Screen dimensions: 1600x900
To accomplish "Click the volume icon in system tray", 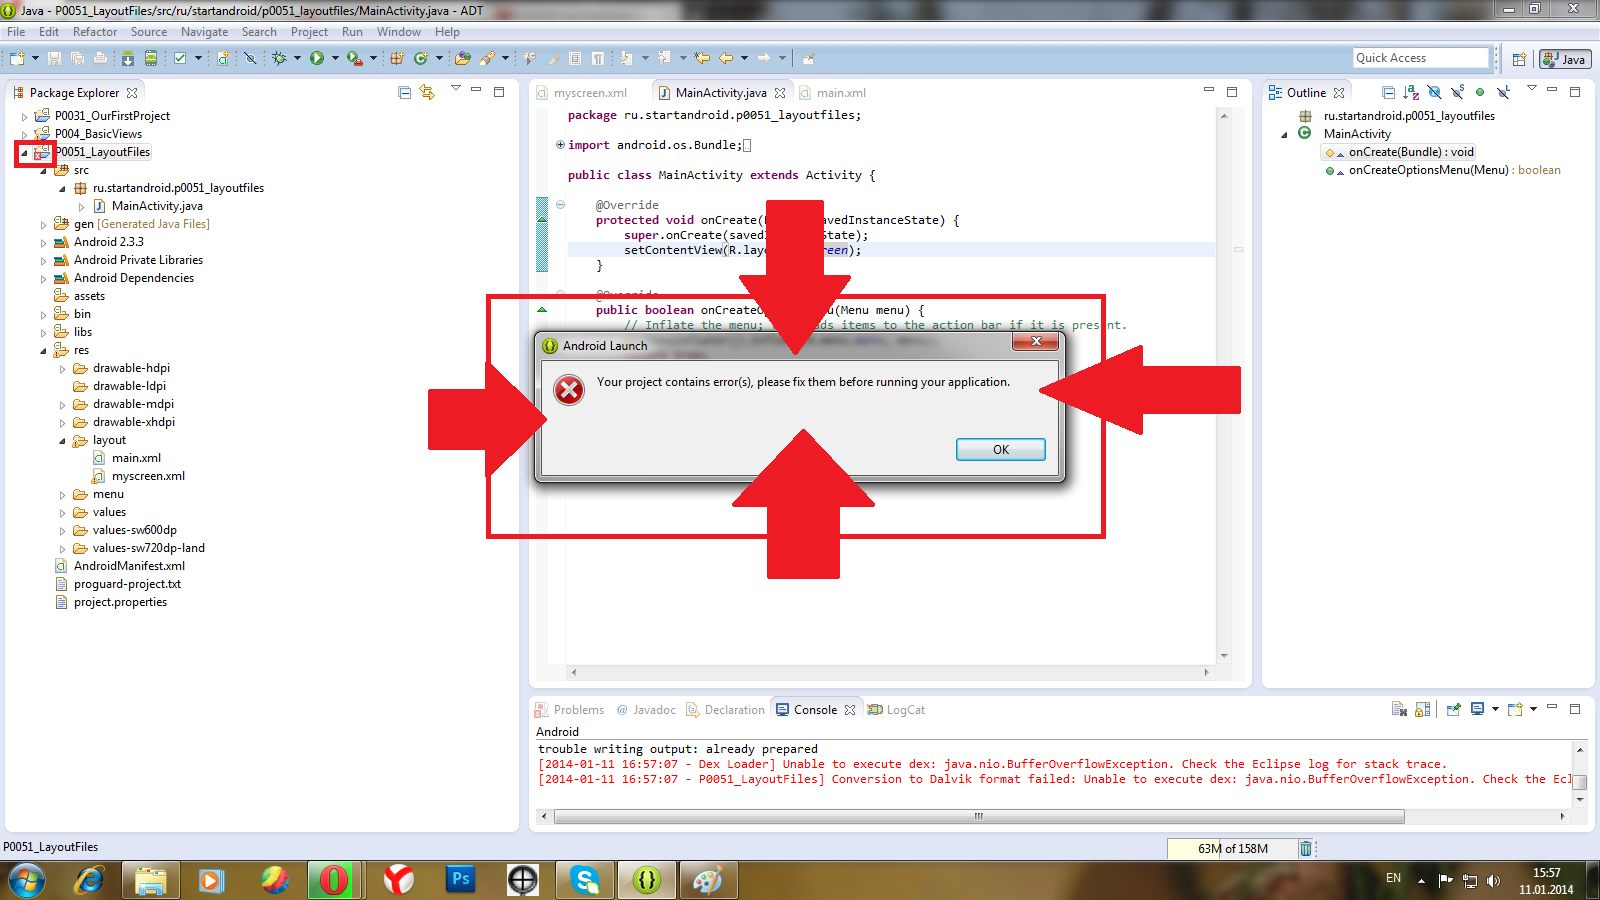I will (x=1493, y=881).
